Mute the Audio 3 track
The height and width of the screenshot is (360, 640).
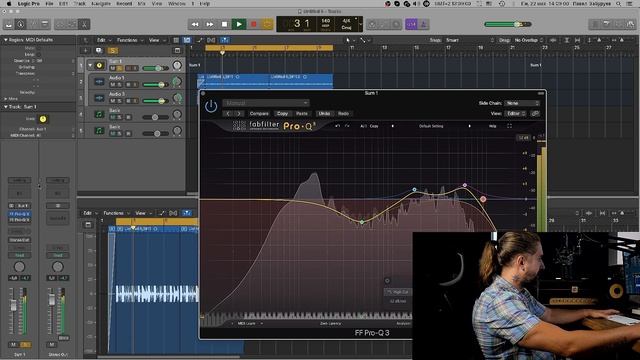113,101
